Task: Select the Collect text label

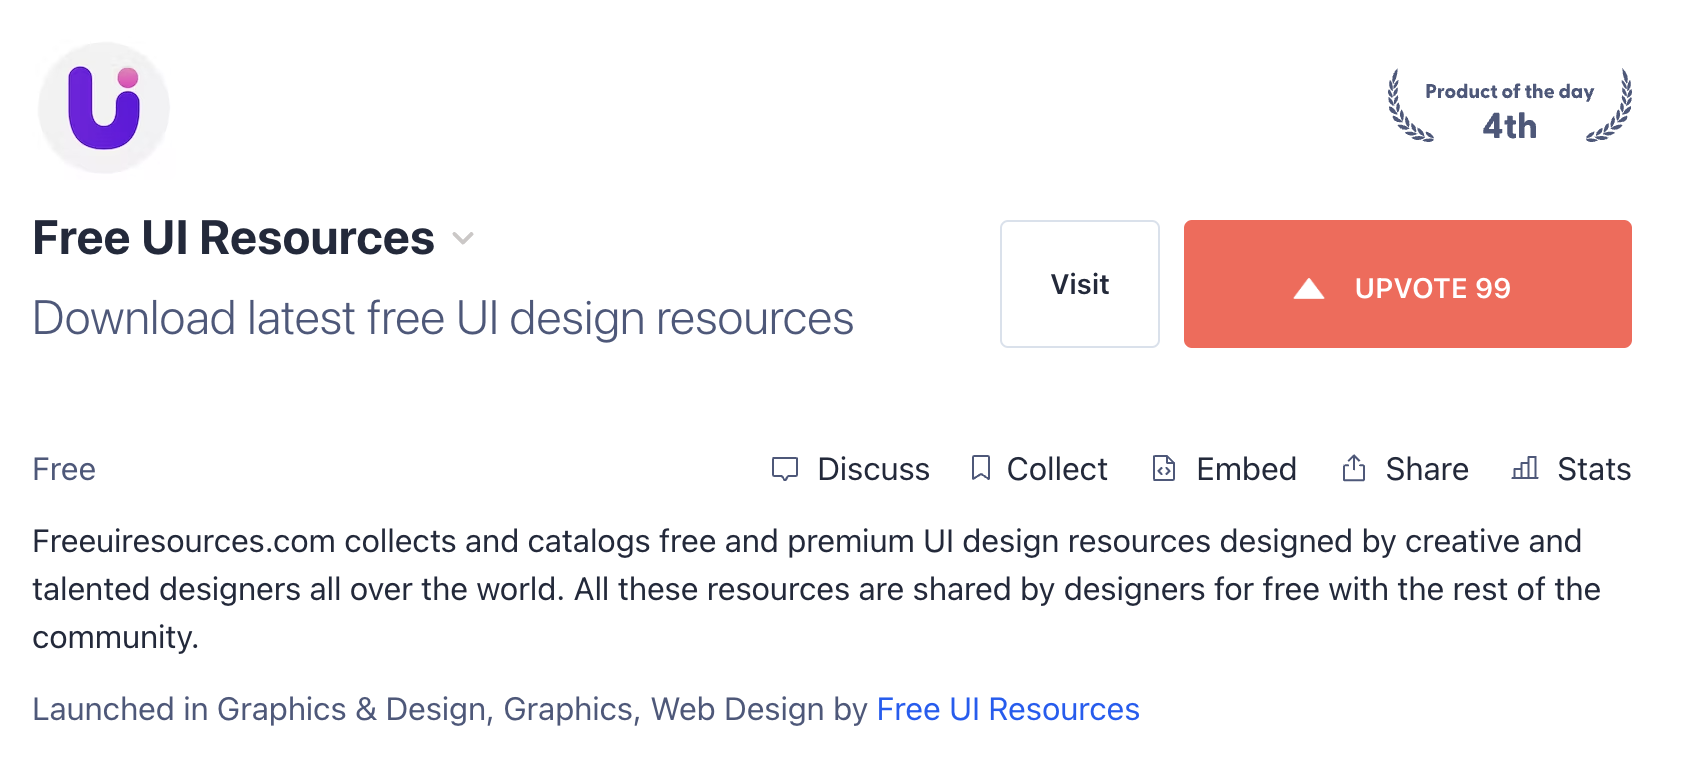Action: tap(1057, 469)
